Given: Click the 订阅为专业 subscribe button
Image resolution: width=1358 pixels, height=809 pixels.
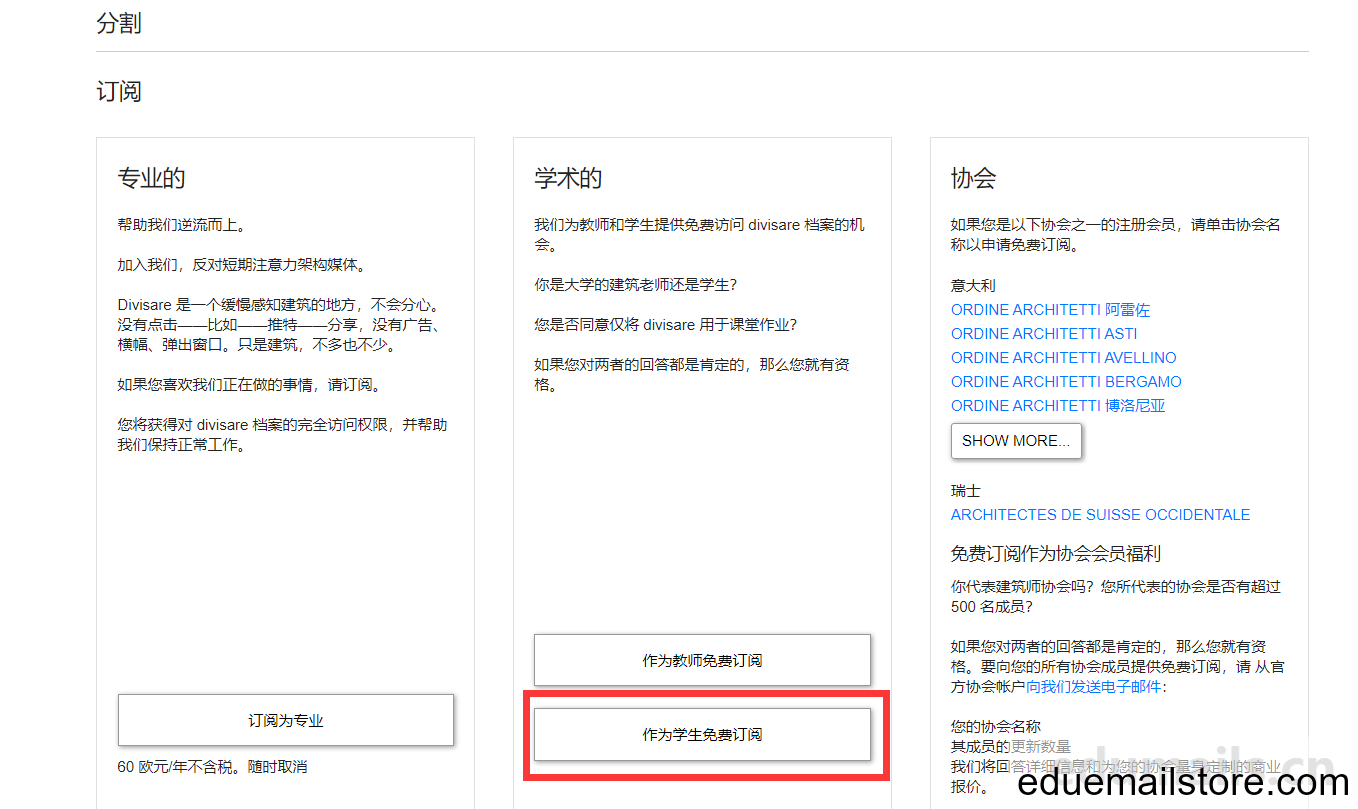Looking at the screenshot, I should (x=286, y=720).
